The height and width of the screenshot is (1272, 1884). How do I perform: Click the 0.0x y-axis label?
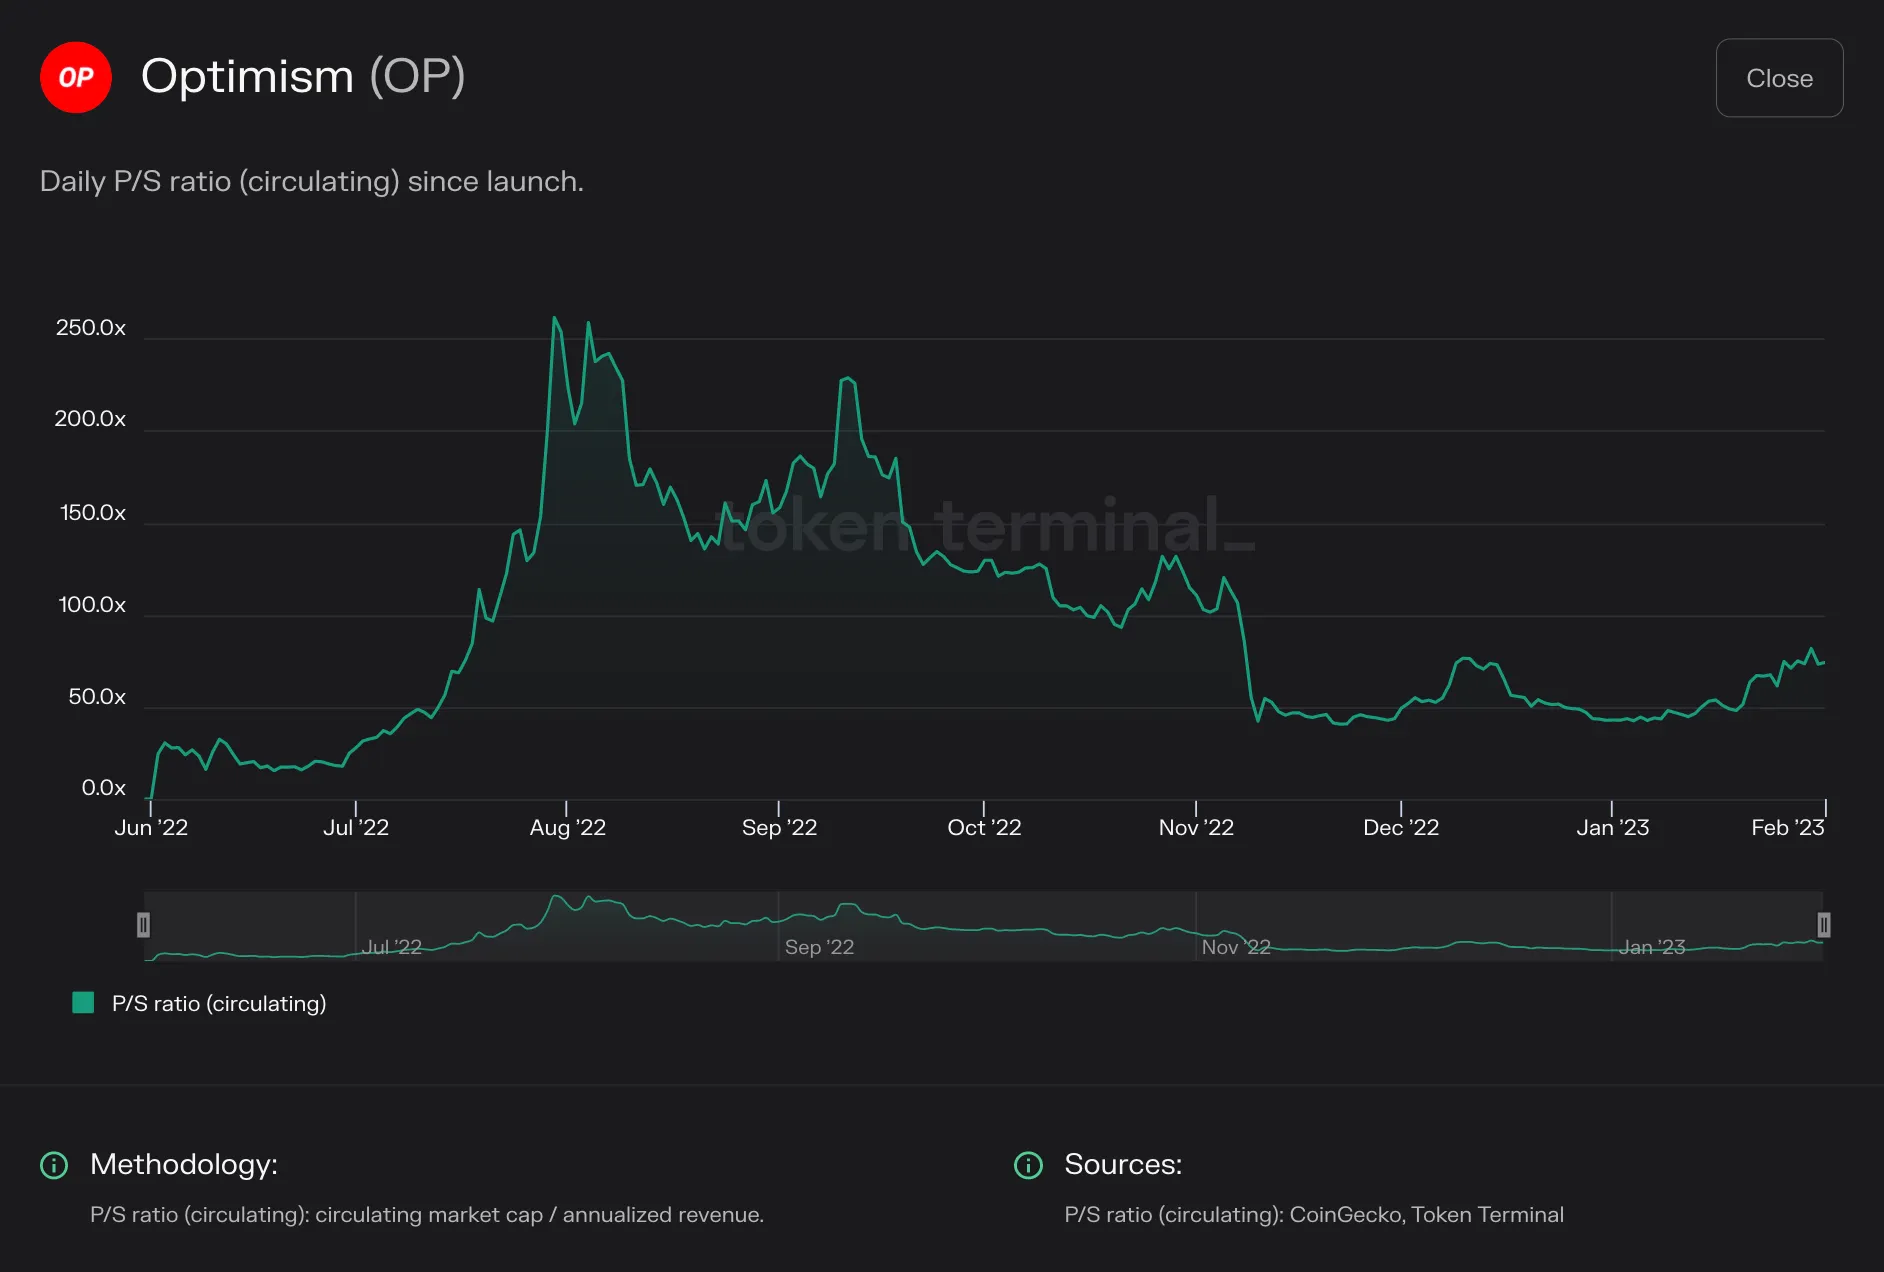pos(104,788)
